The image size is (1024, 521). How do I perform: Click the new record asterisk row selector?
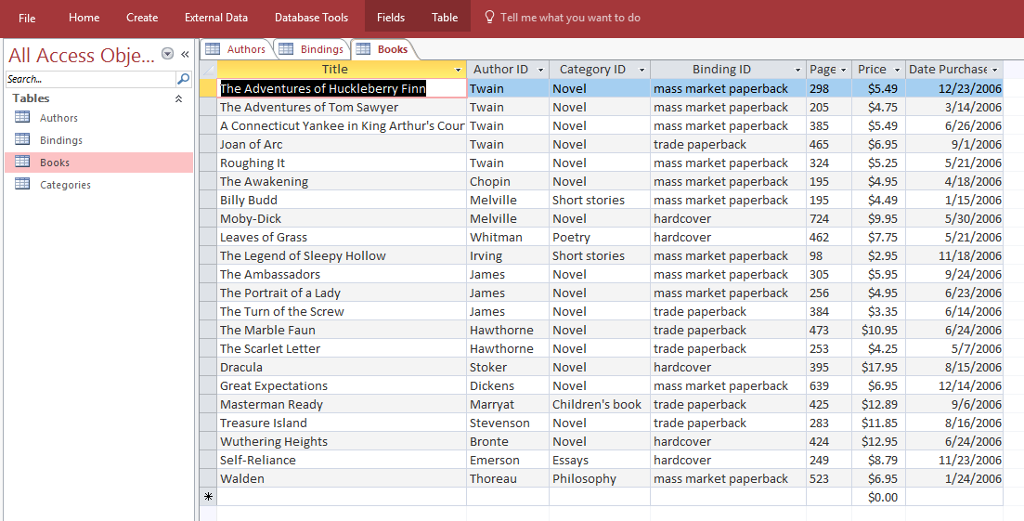208,497
